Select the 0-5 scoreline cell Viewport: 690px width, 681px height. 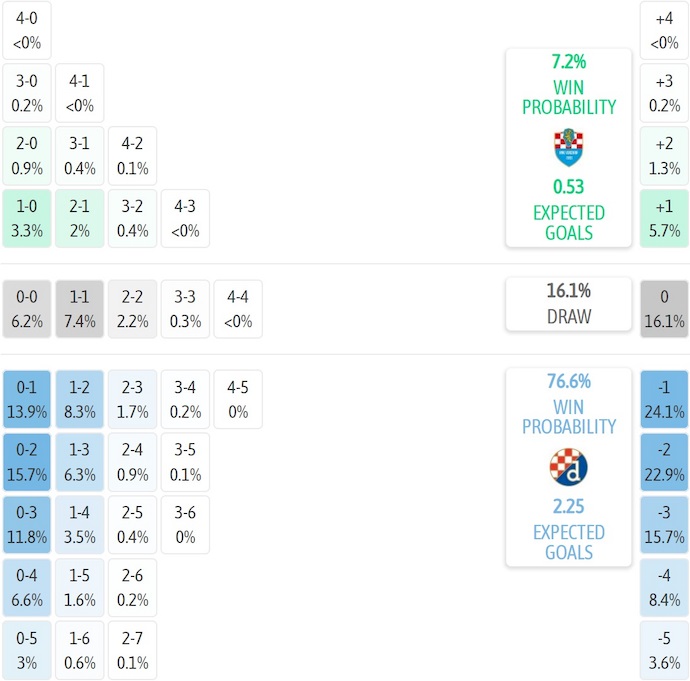(27, 651)
